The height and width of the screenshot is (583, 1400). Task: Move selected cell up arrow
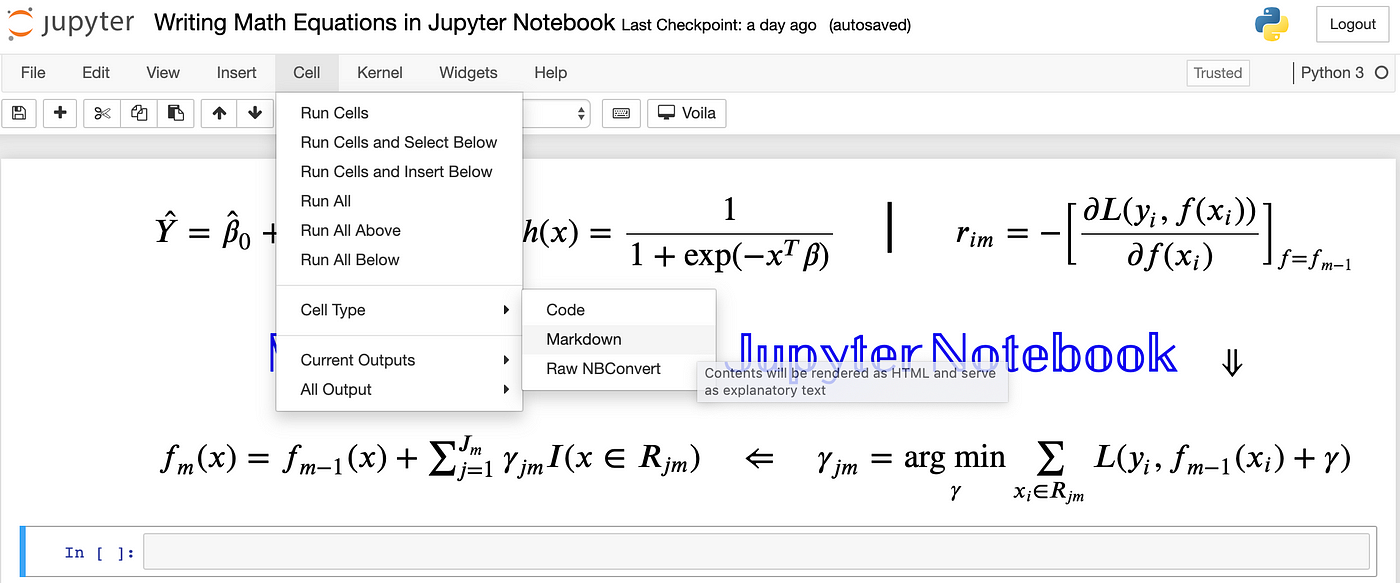tap(219, 113)
